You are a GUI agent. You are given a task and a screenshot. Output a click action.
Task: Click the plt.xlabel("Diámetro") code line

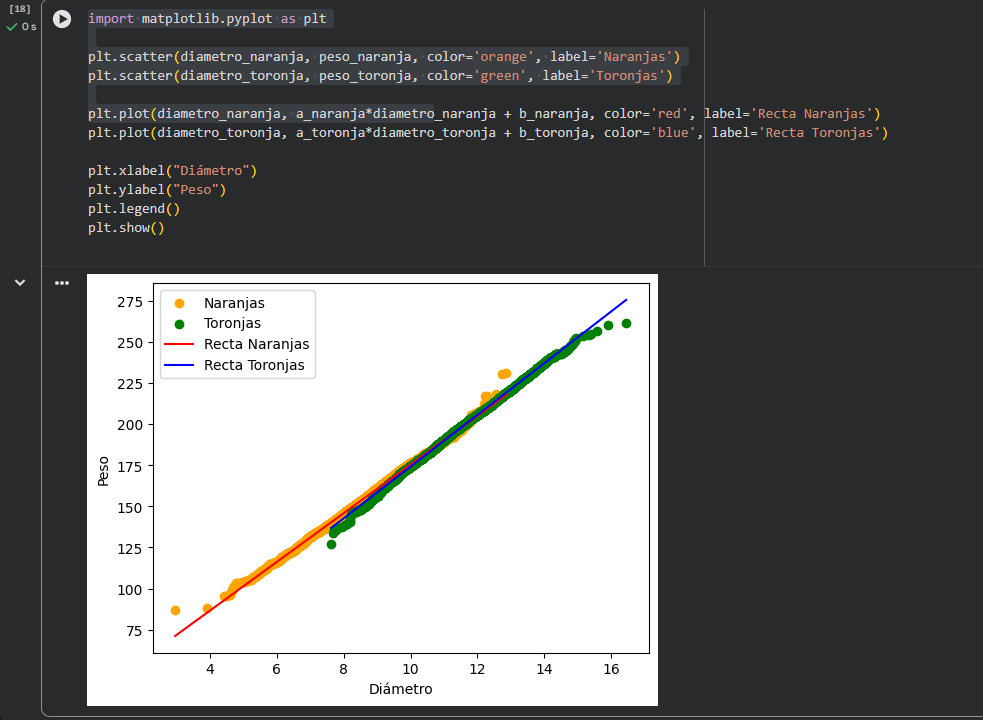[172, 171]
